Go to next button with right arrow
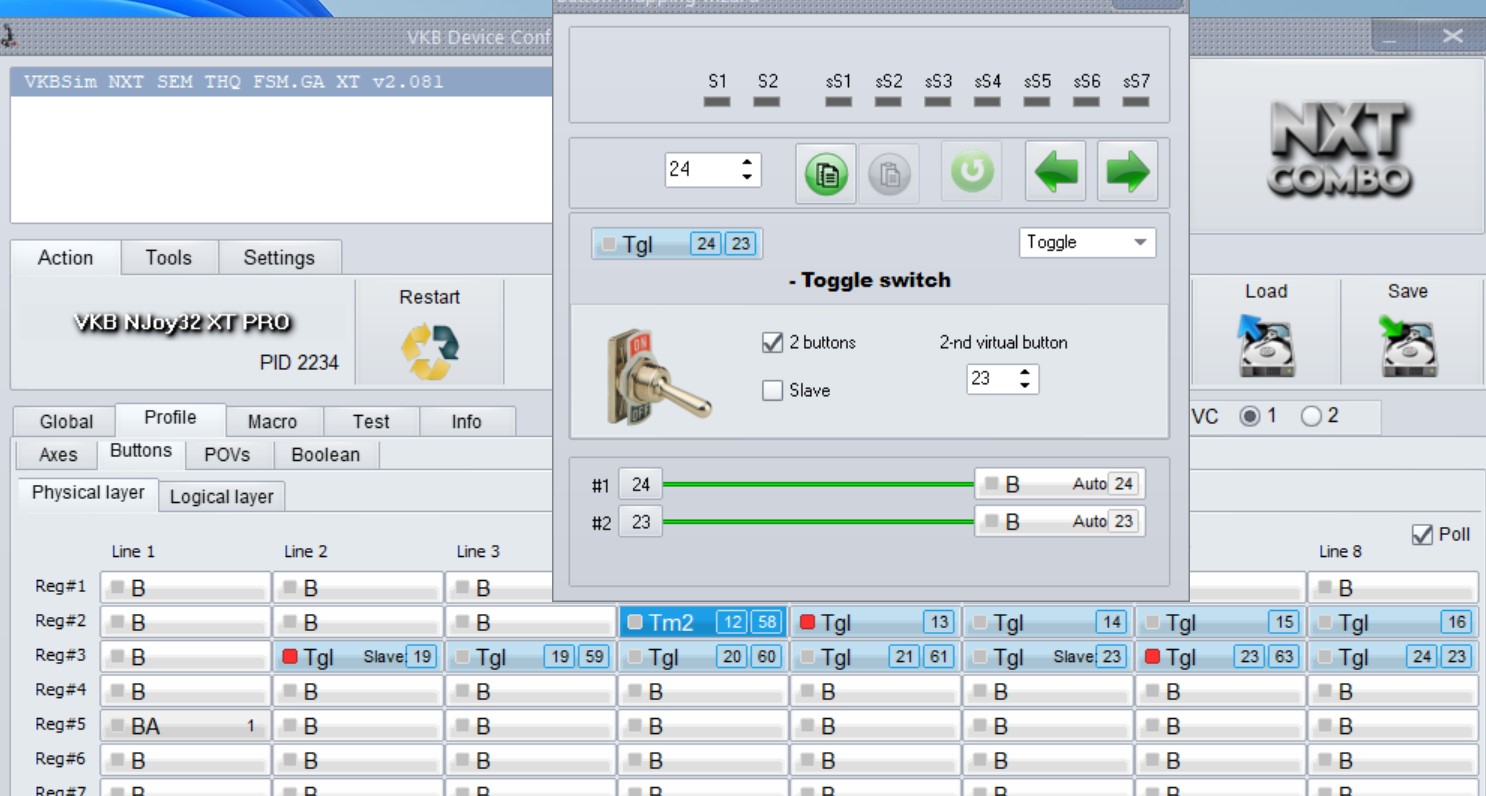1486x796 pixels. pyautogui.click(x=1128, y=172)
